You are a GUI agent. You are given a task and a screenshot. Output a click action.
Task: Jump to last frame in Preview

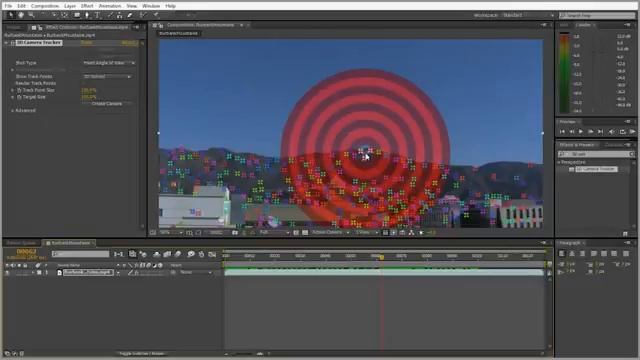600,131
